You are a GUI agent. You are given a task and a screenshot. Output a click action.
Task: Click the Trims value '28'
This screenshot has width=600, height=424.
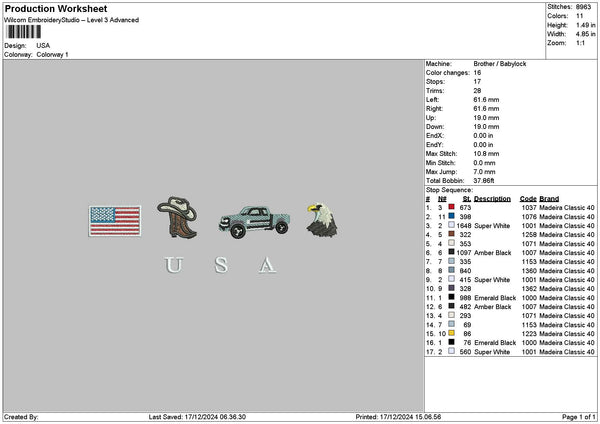click(477, 91)
